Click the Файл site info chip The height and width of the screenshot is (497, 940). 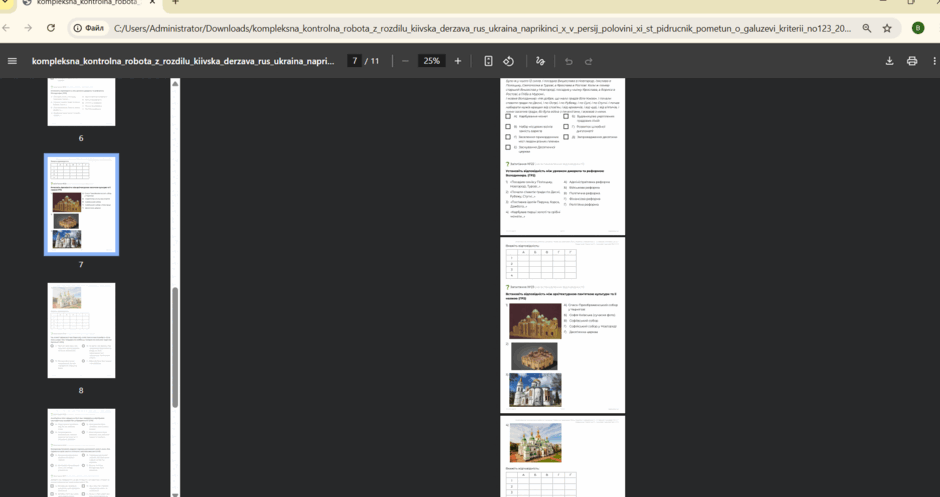click(89, 28)
